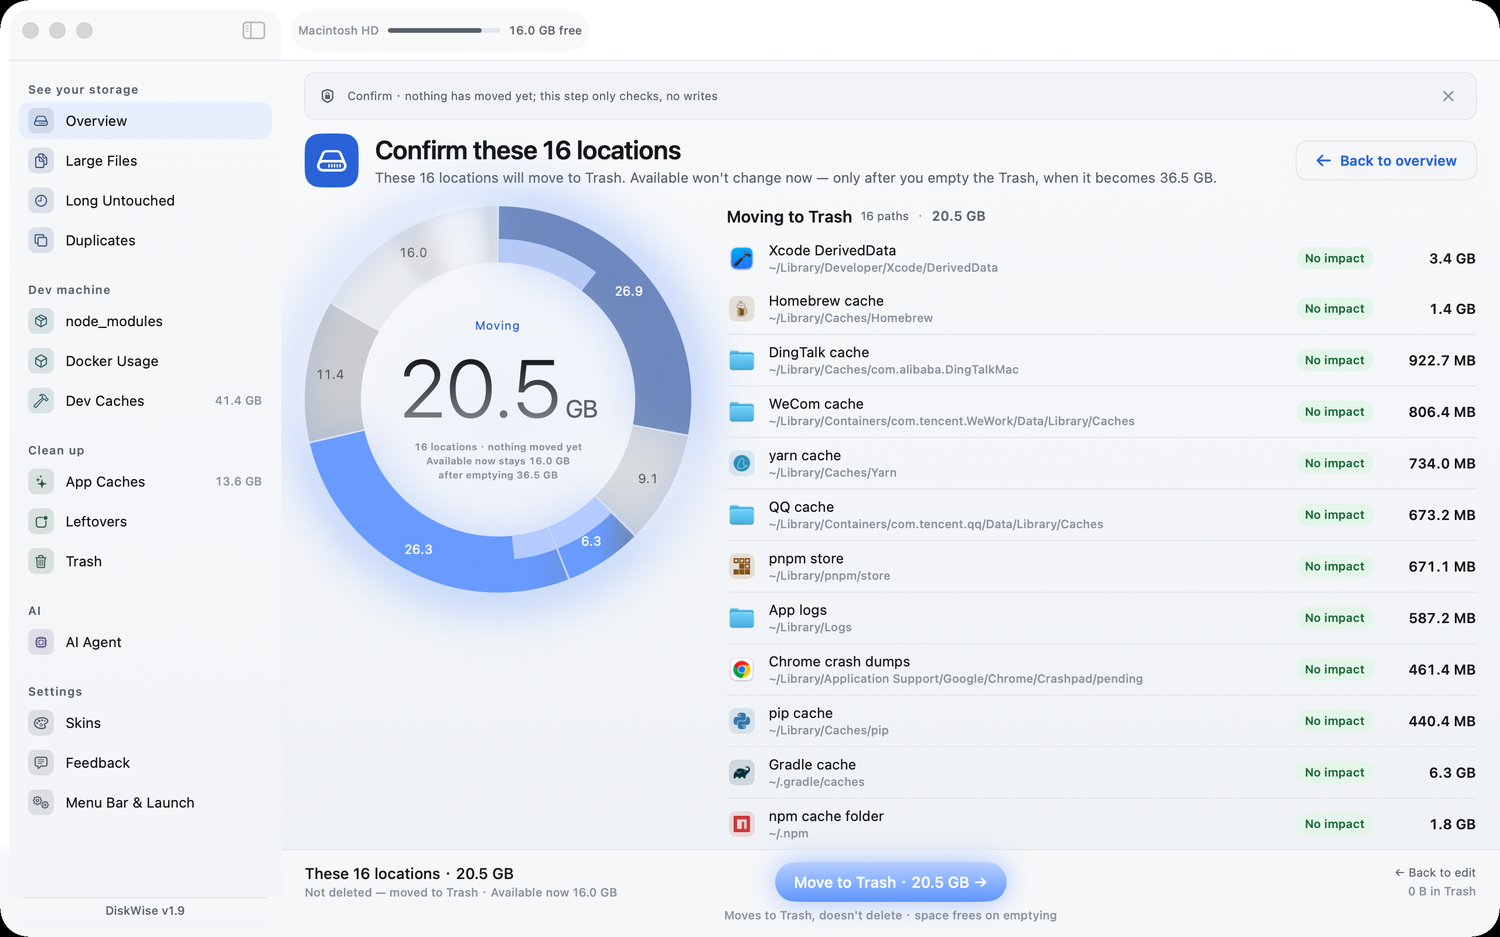The width and height of the screenshot is (1500, 937).
Task: Open Long Untouched section
Action: click(145, 201)
